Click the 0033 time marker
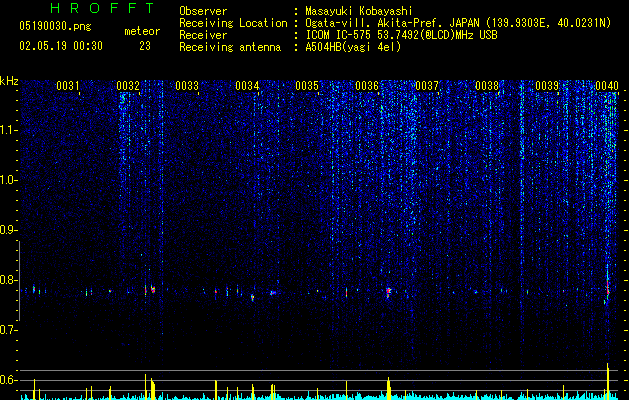Viewport: 629px width, 400px height. pyautogui.click(x=187, y=86)
